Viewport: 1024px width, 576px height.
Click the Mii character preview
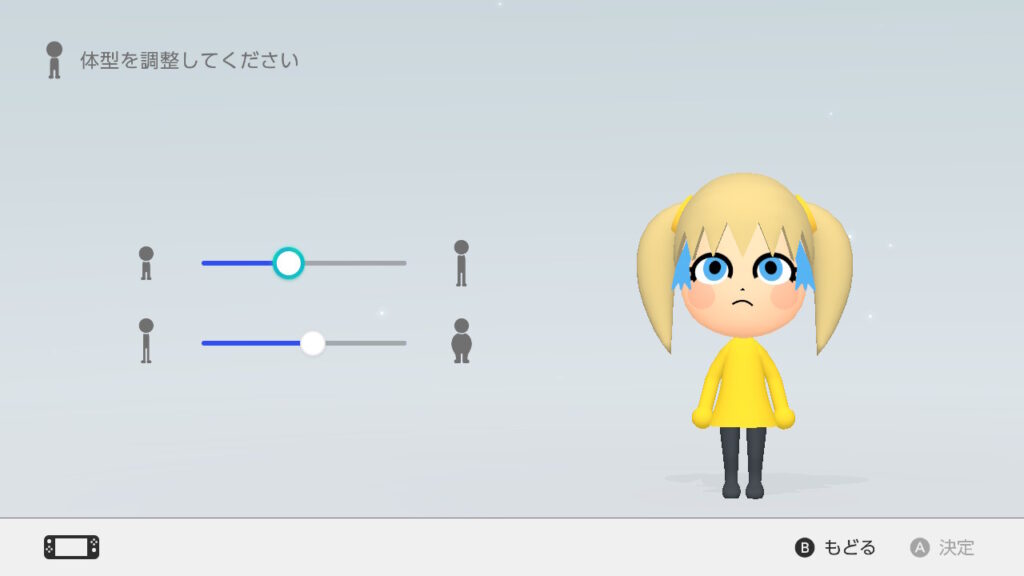(x=744, y=336)
